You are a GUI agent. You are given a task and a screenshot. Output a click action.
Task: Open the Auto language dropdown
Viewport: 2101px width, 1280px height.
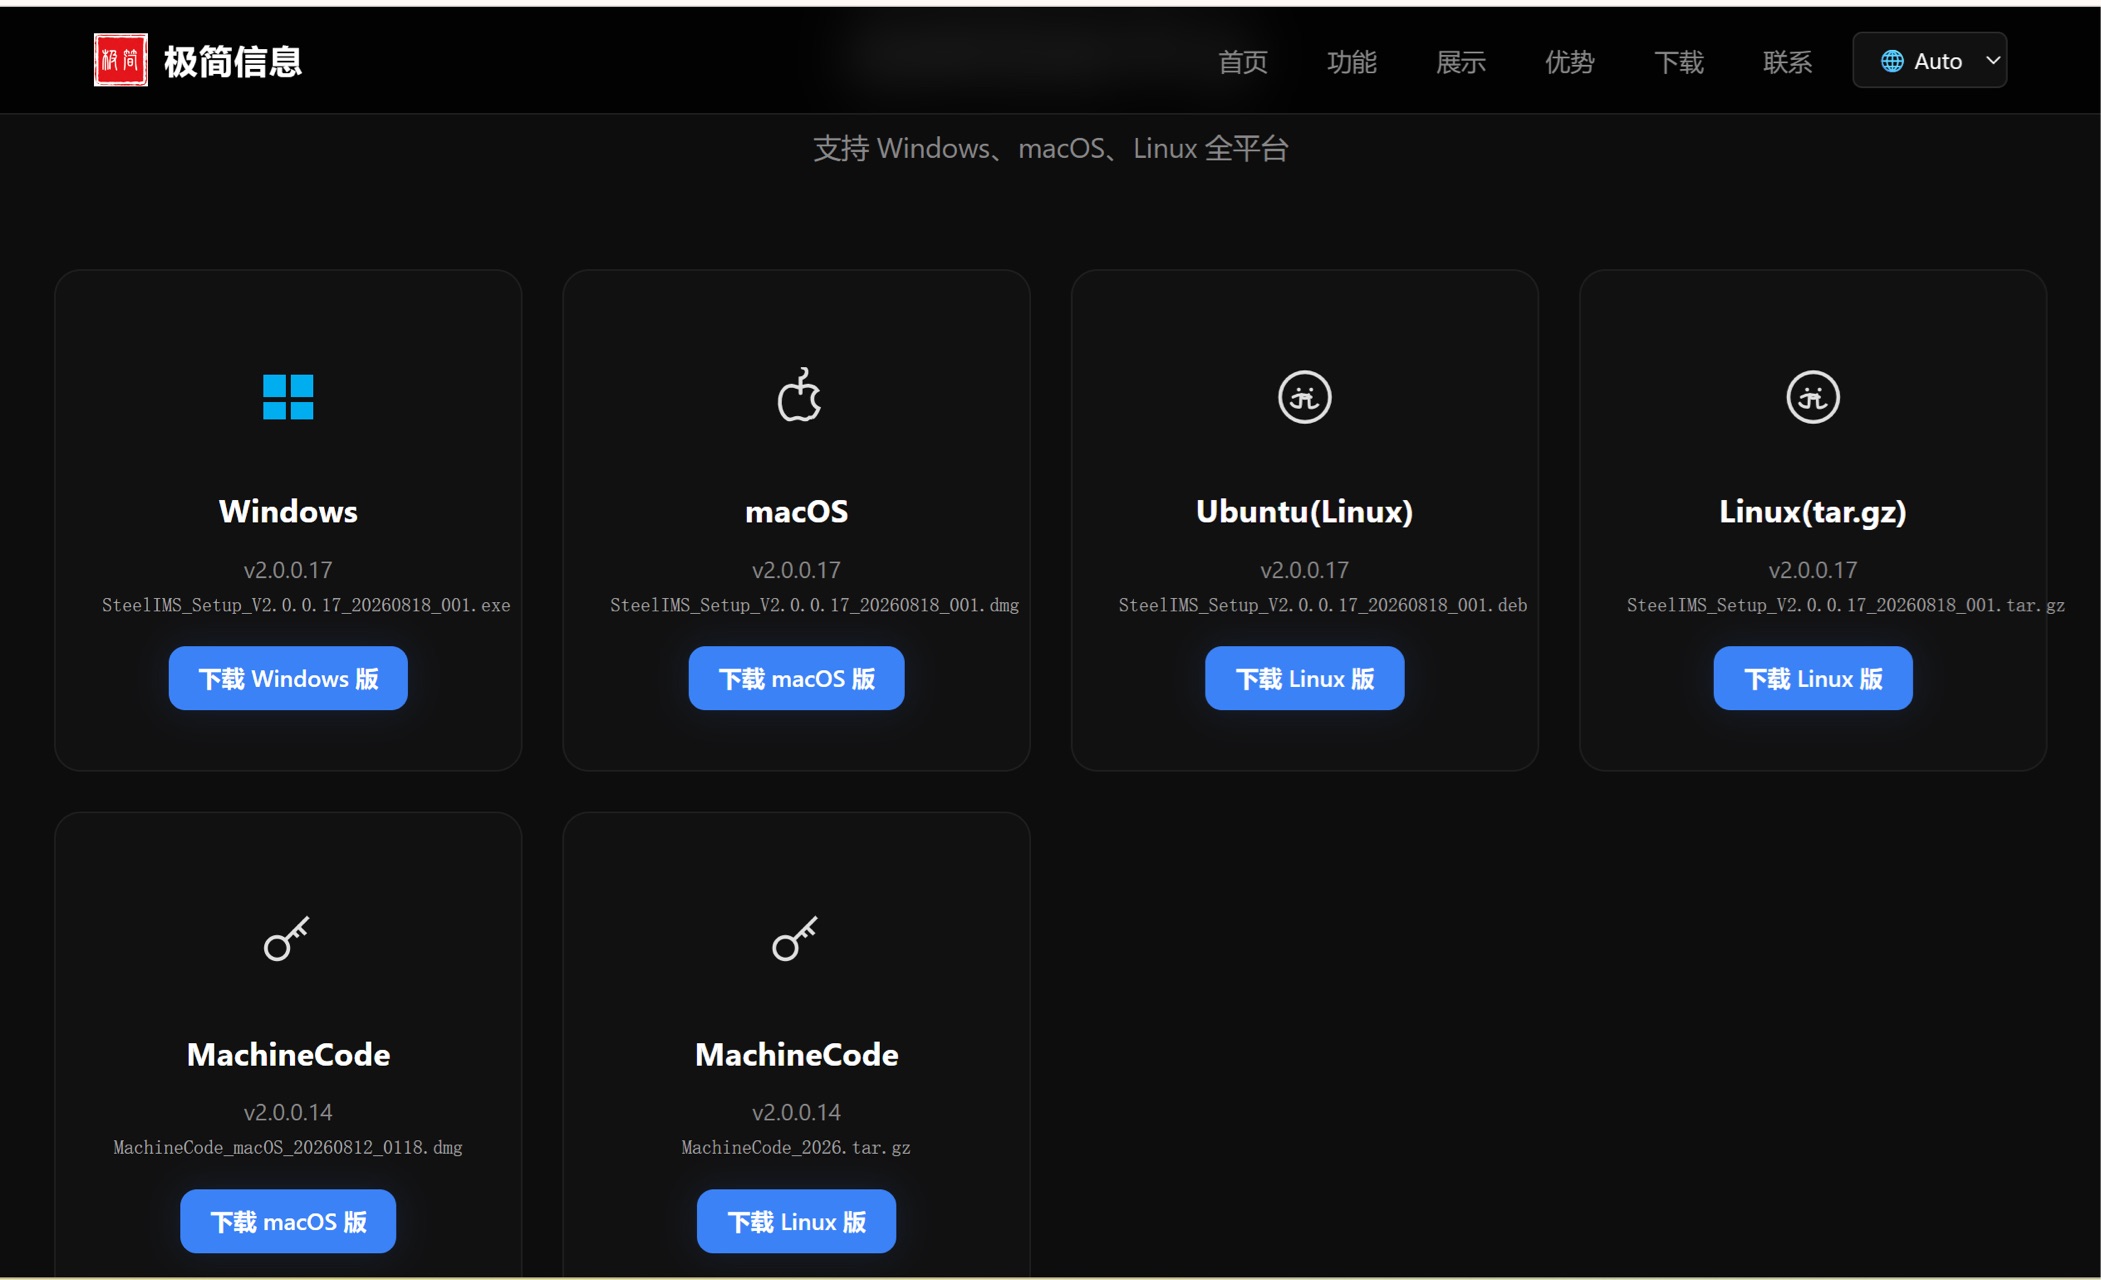(x=1929, y=61)
